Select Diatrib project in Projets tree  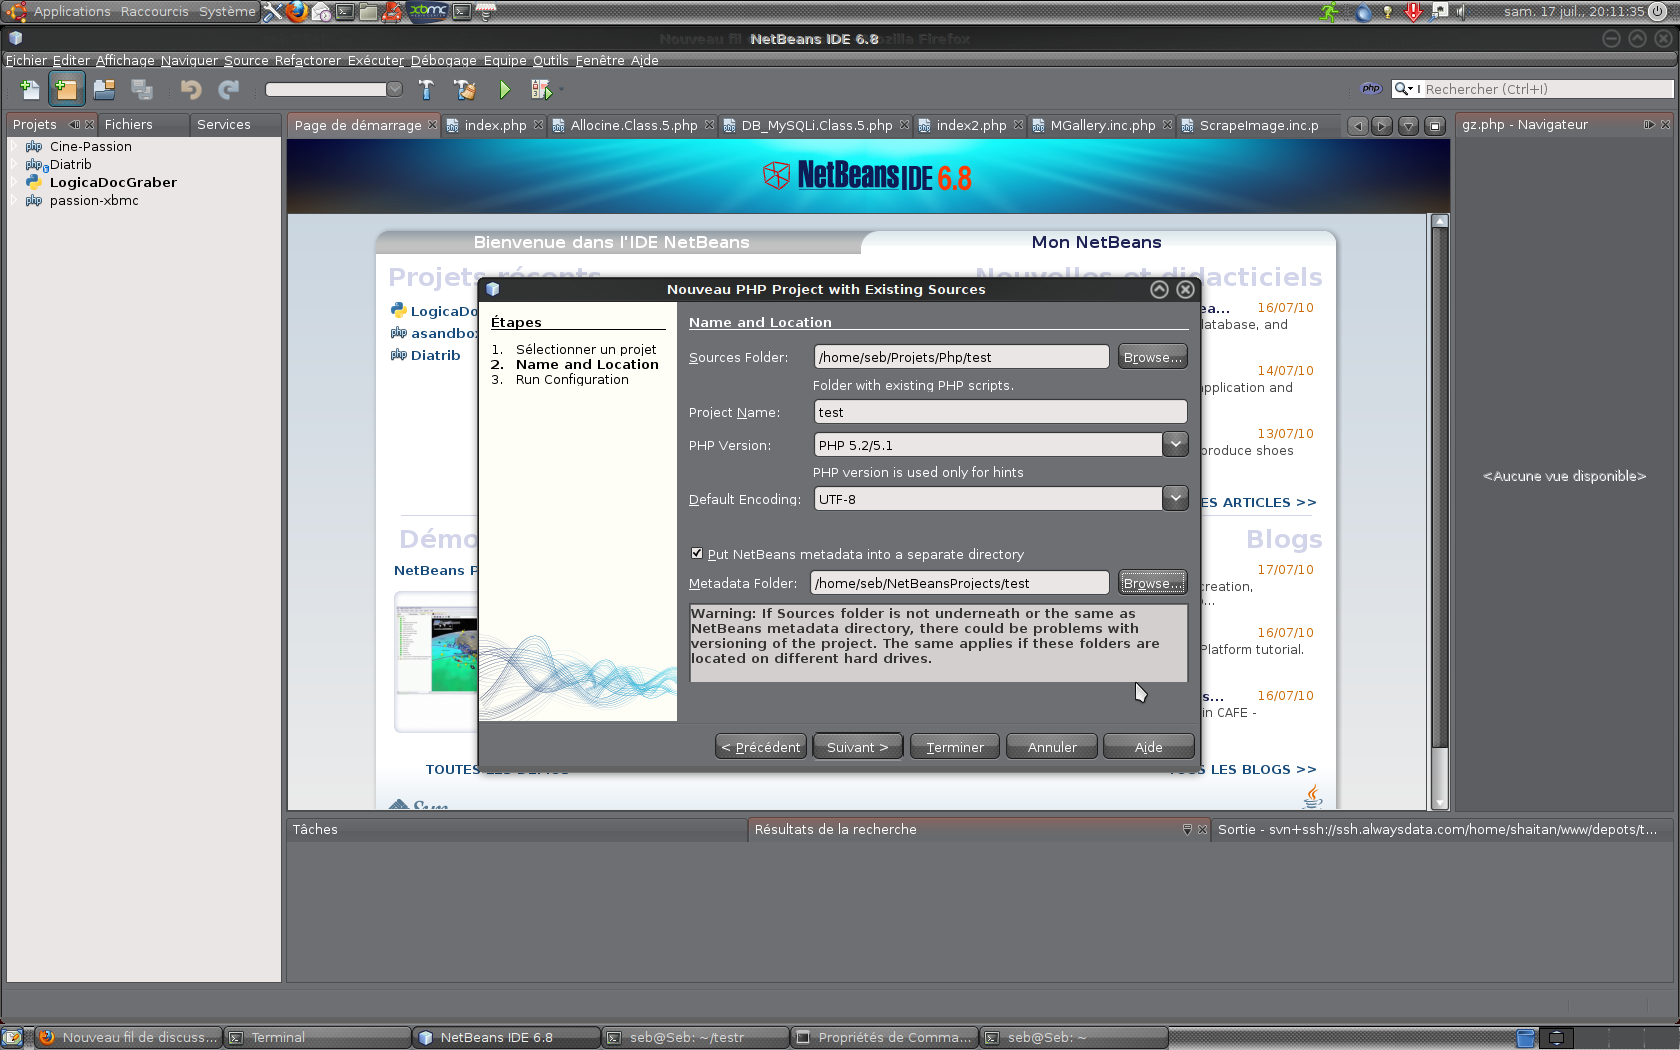tap(70, 164)
